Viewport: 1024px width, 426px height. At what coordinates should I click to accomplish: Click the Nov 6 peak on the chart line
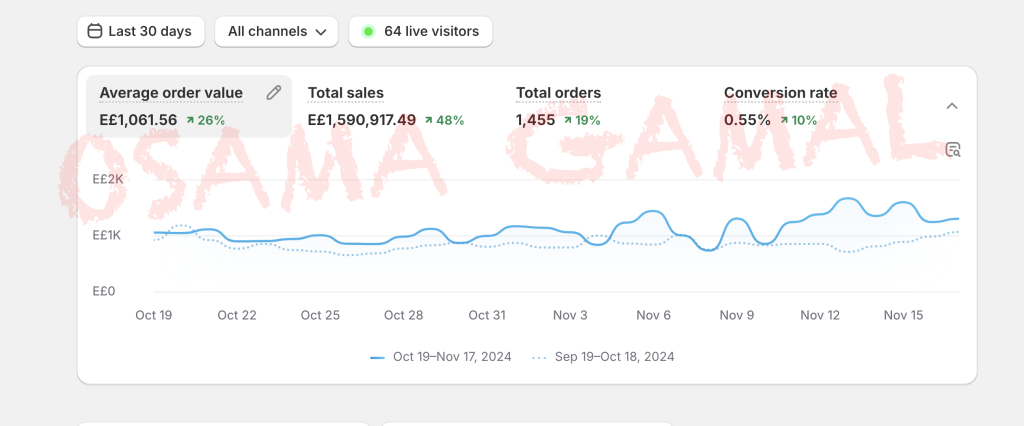coord(653,212)
